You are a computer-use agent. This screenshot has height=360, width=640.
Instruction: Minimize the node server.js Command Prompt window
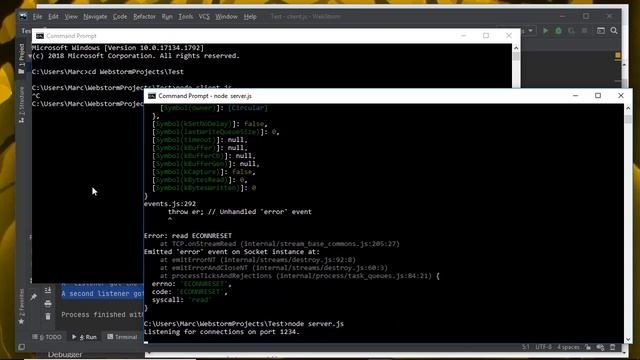576,96
